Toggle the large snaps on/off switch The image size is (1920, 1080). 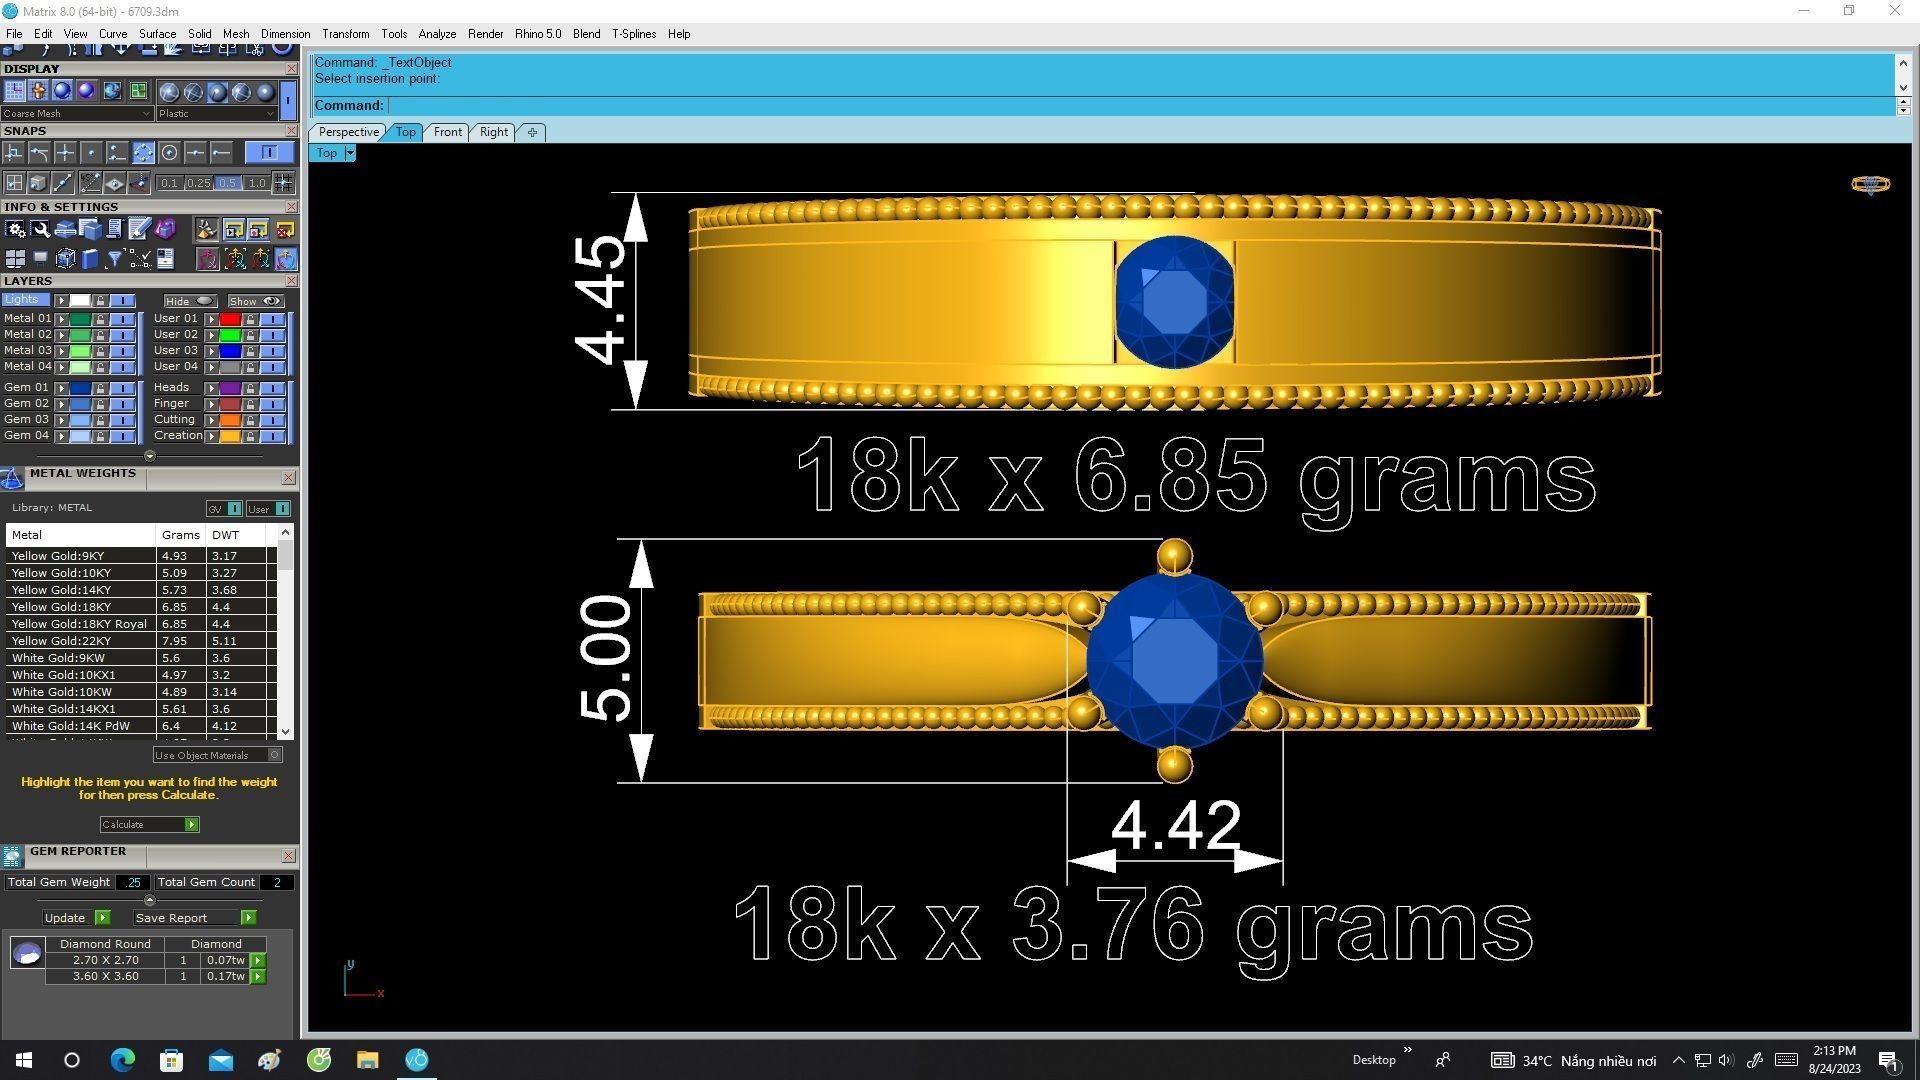tap(269, 152)
